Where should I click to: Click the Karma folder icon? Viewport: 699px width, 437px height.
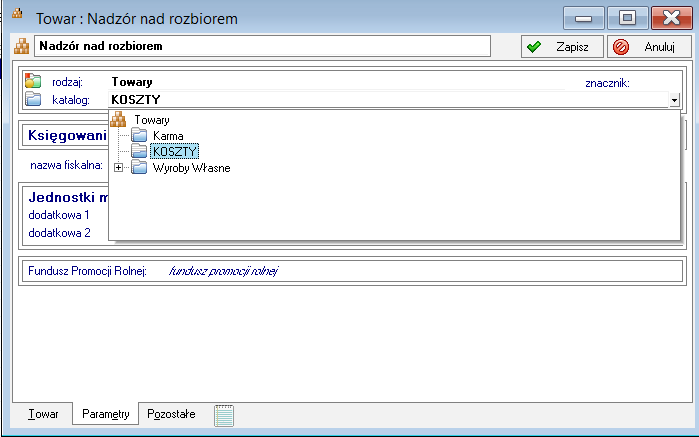tap(139, 135)
